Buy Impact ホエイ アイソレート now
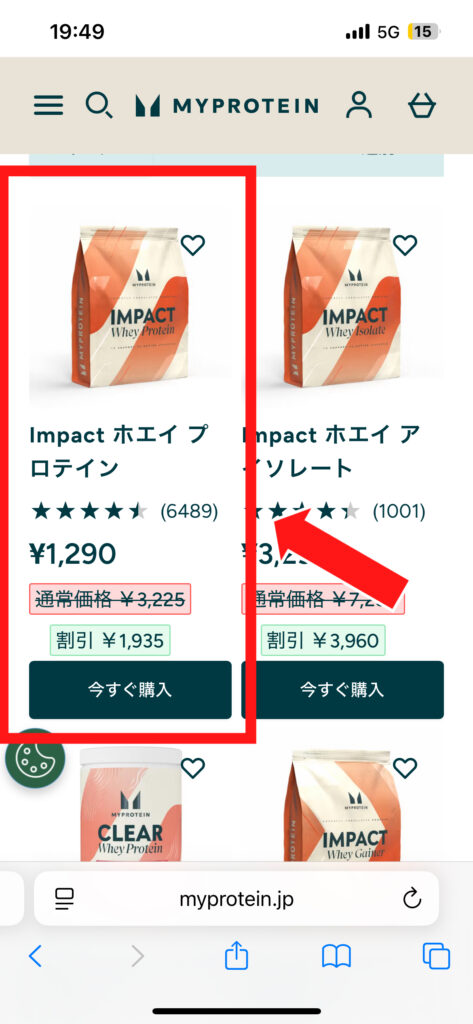Viewport: 473px width, 1024px height. (342, 690)
